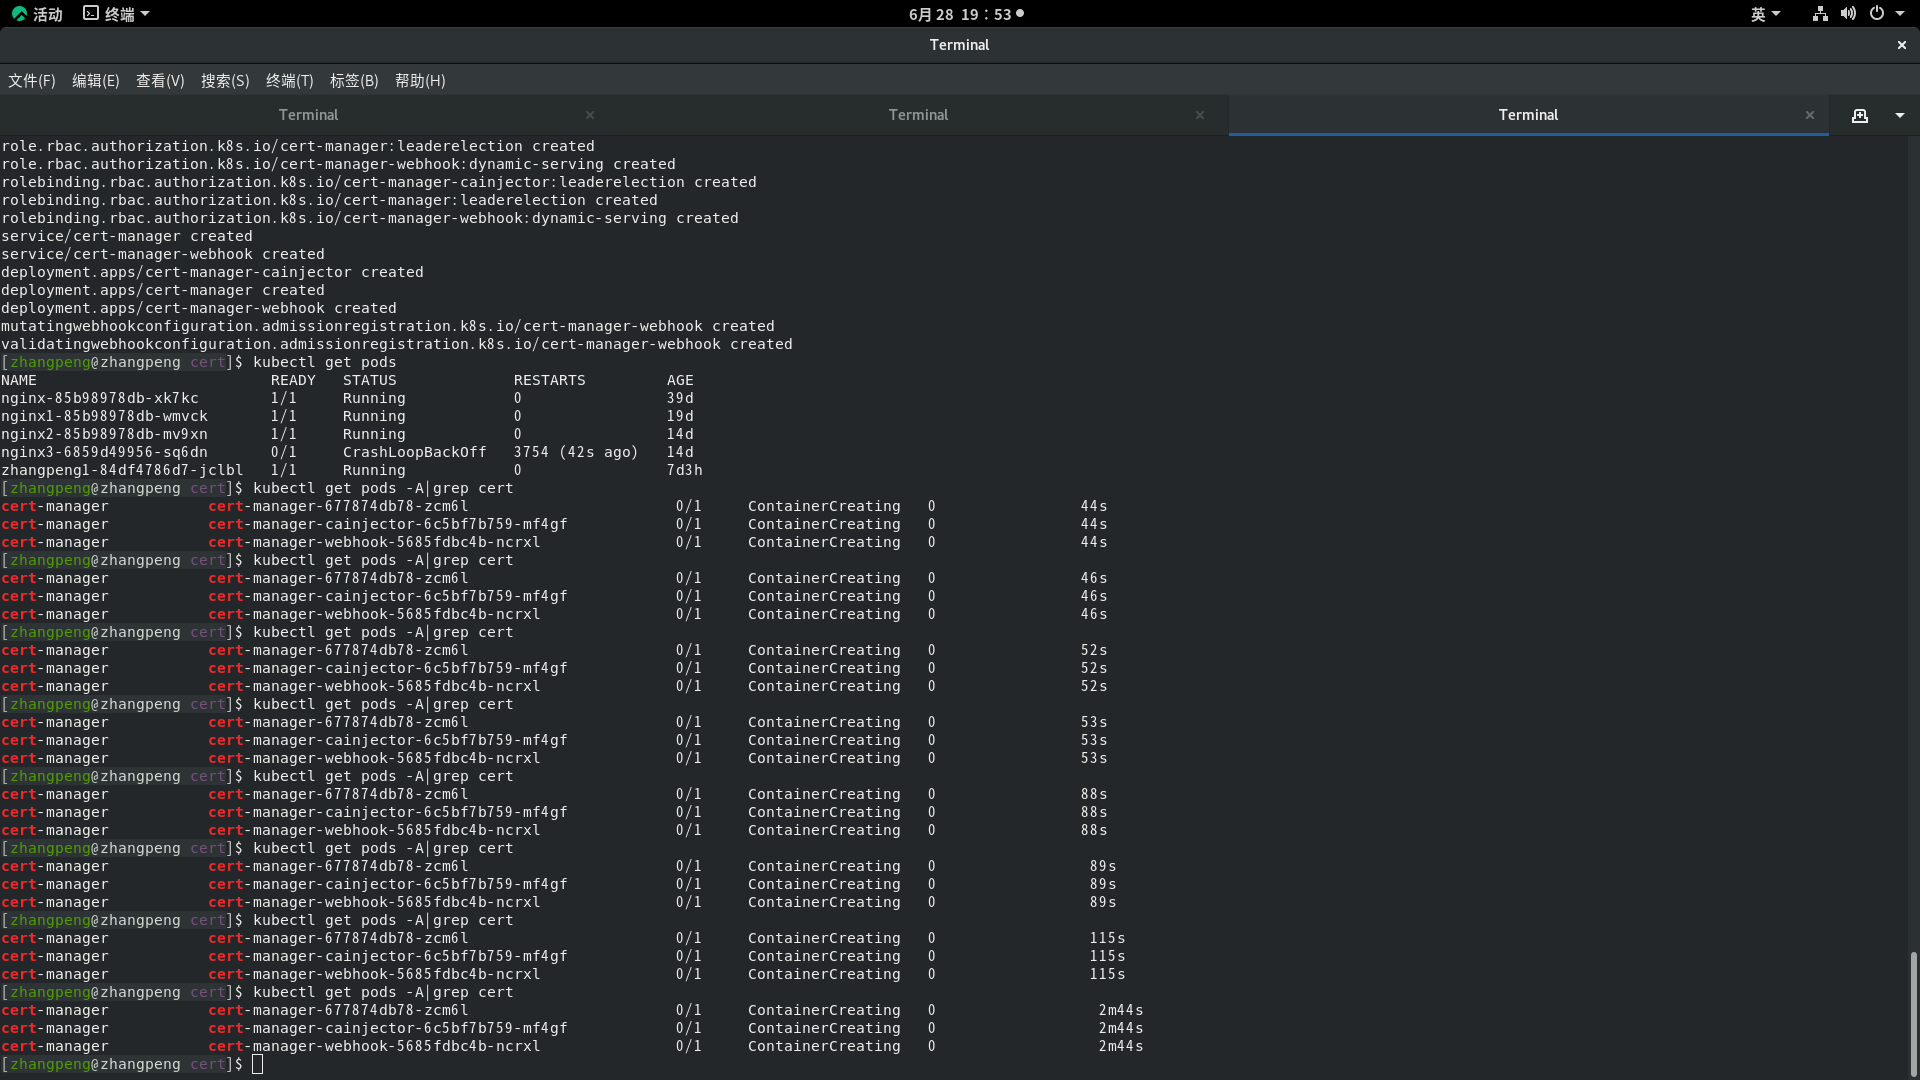This screenshot has width=1920, height=1080.
Task: Switch to the first Terminal tab
Action: point(308,115)
